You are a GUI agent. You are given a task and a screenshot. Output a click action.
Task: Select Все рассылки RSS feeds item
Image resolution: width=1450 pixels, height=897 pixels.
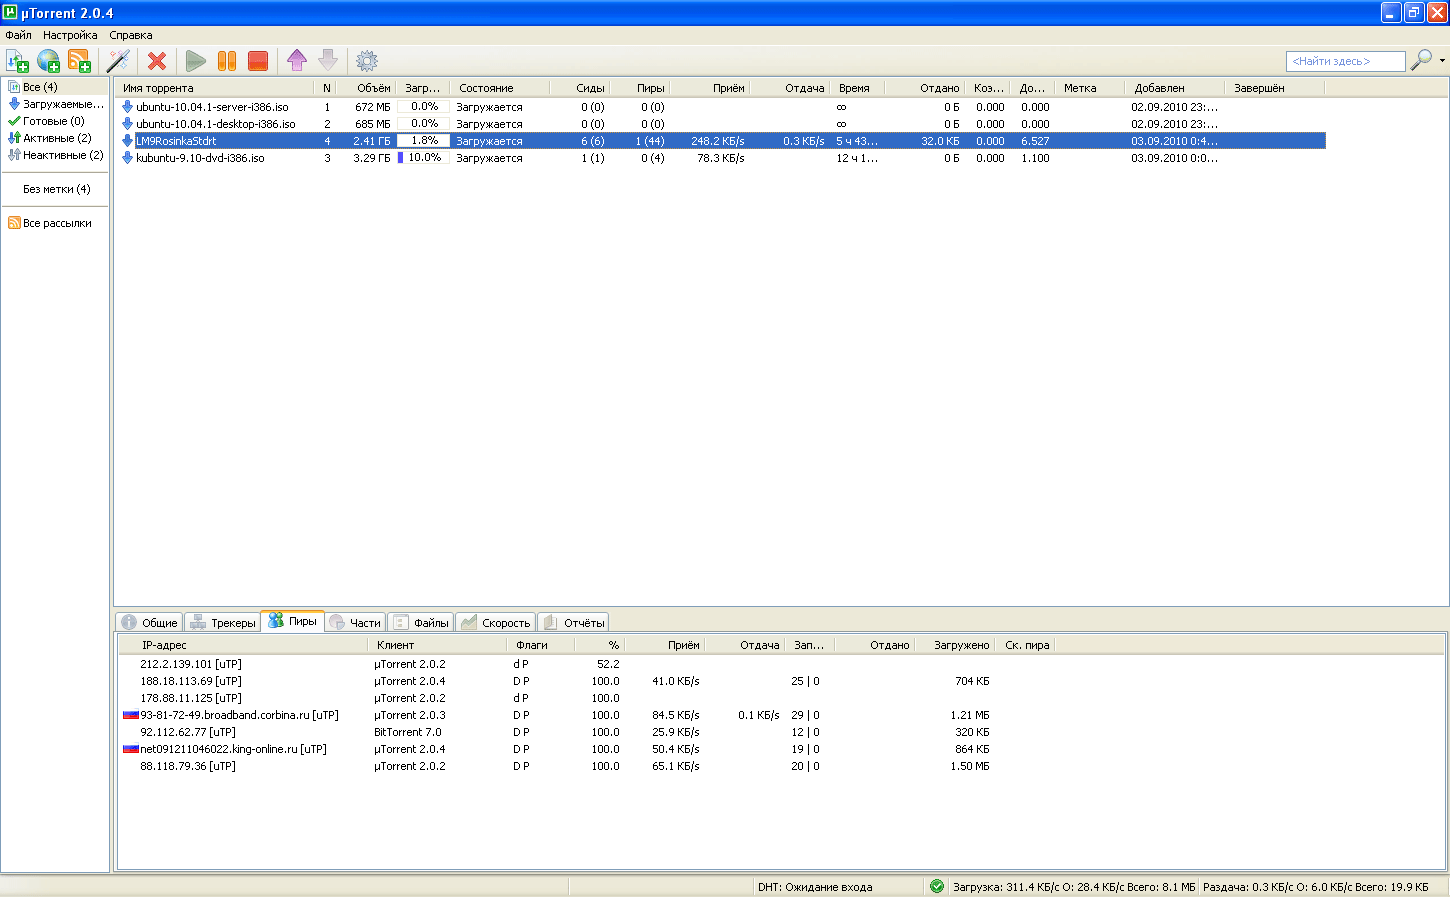point(57,223)
